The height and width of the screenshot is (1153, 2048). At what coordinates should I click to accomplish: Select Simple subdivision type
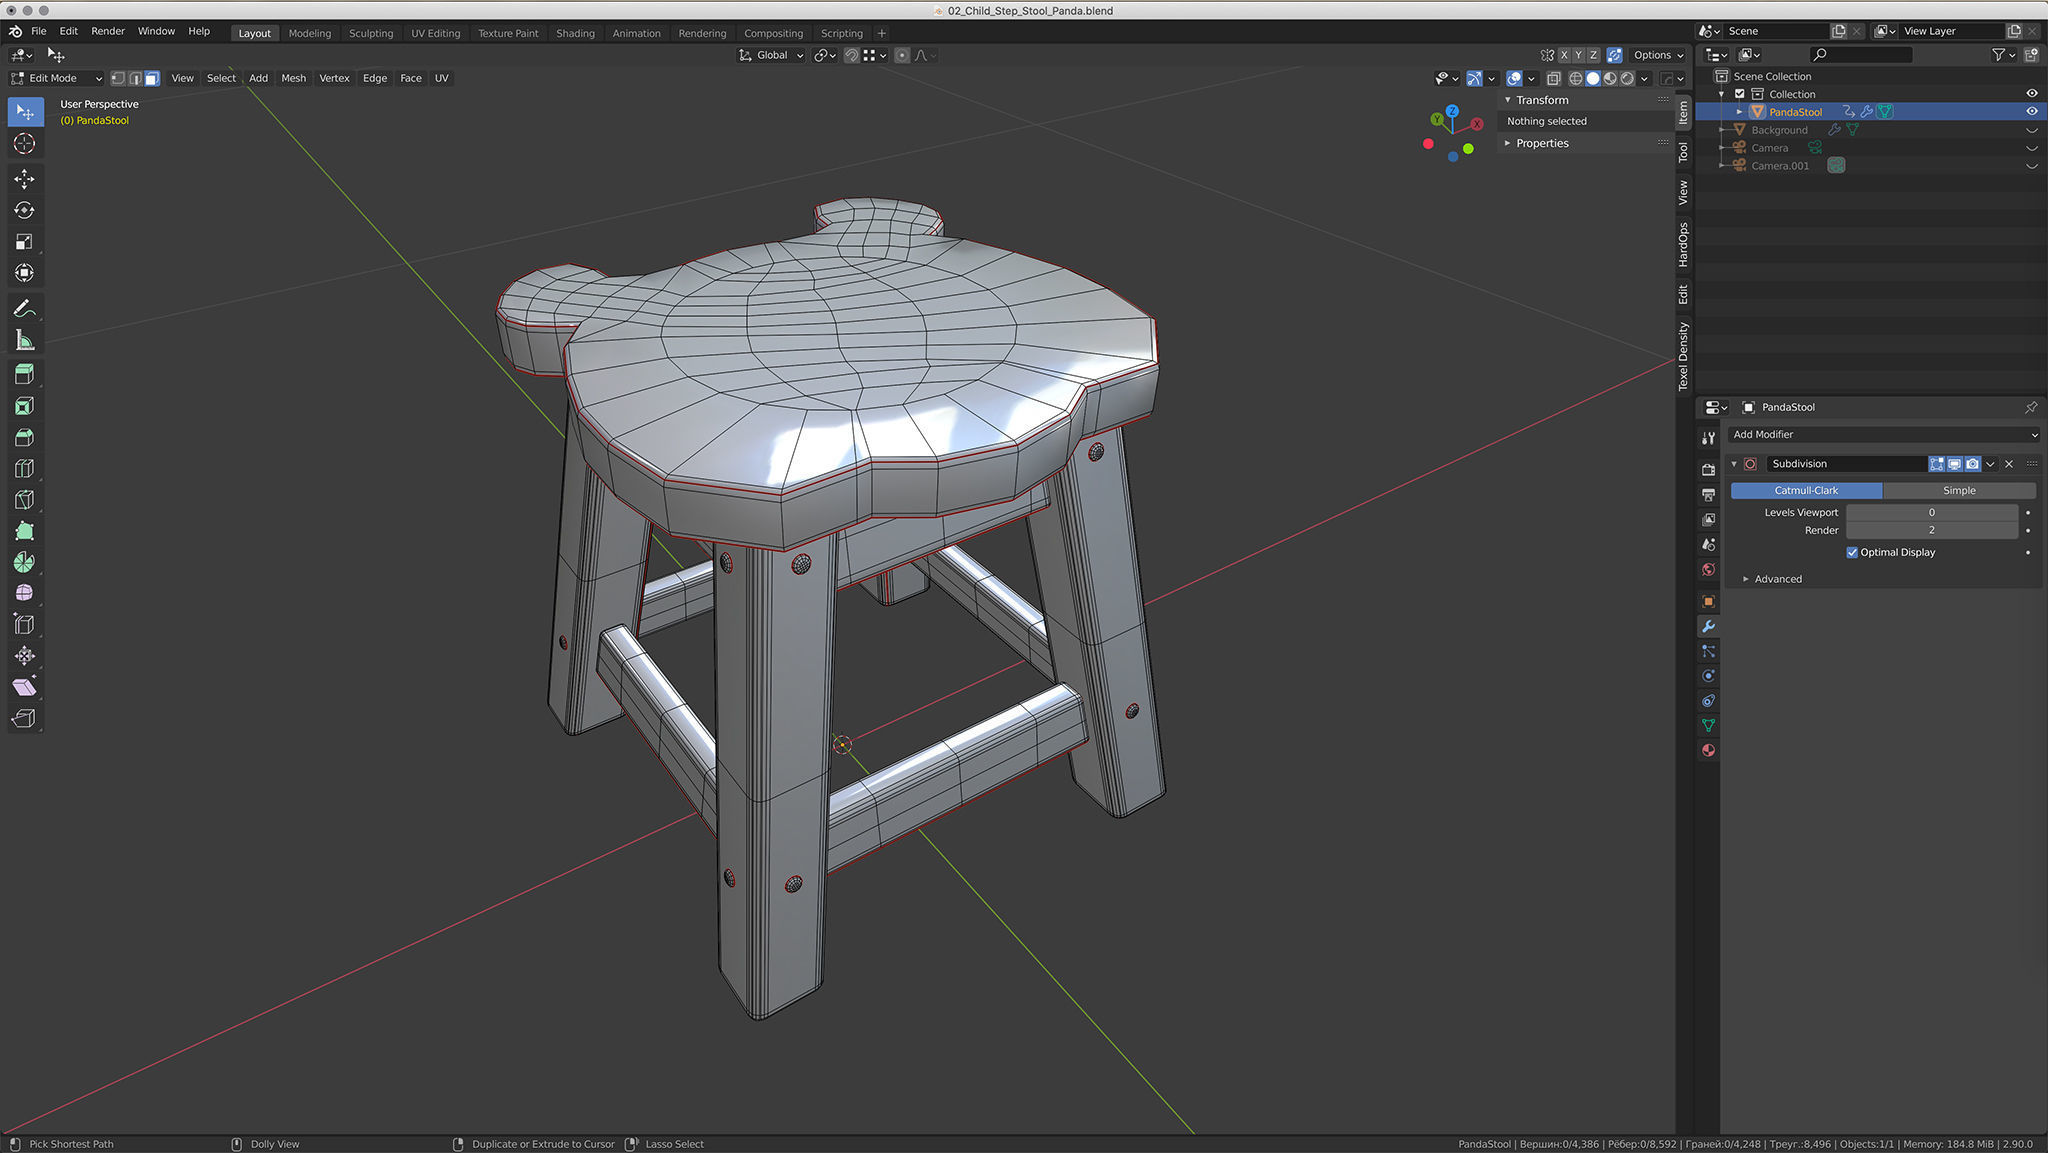coord(1958,490)
